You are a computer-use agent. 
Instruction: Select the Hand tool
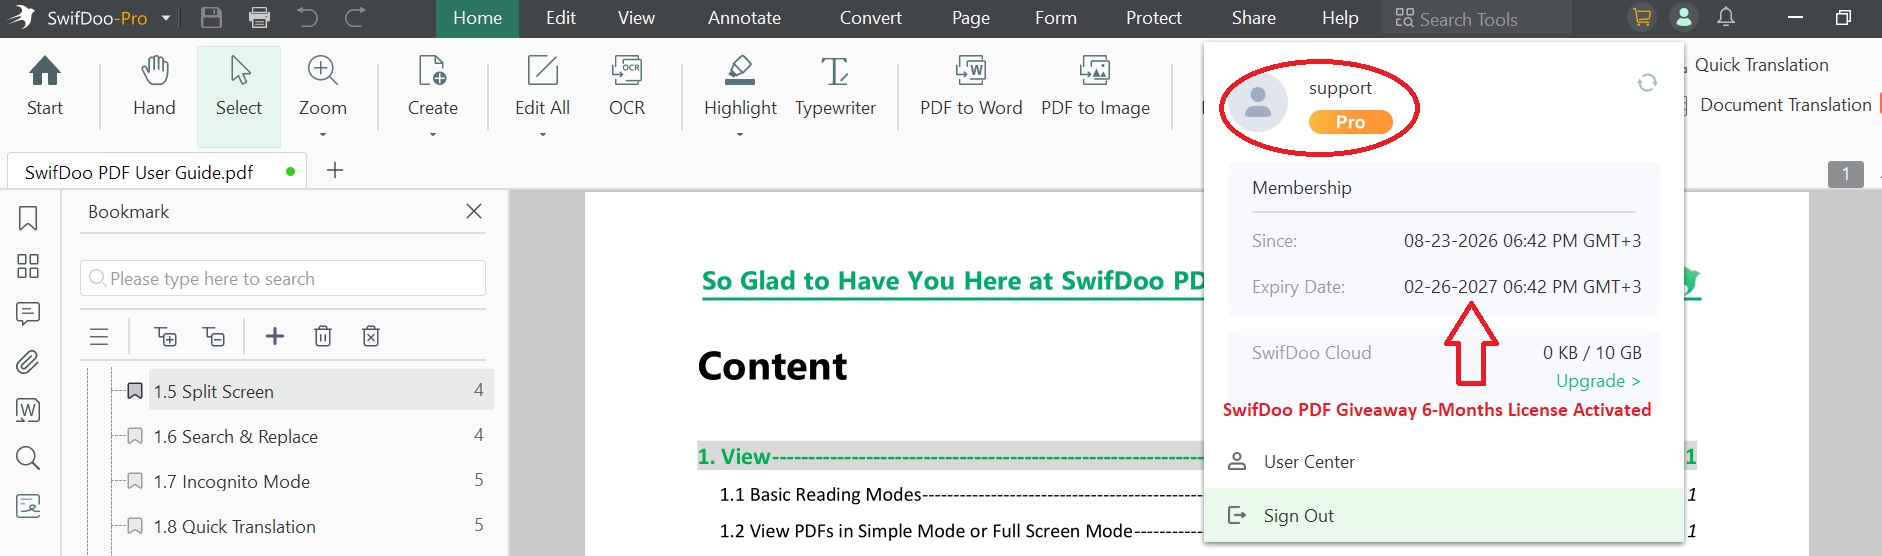click(154, 86)
